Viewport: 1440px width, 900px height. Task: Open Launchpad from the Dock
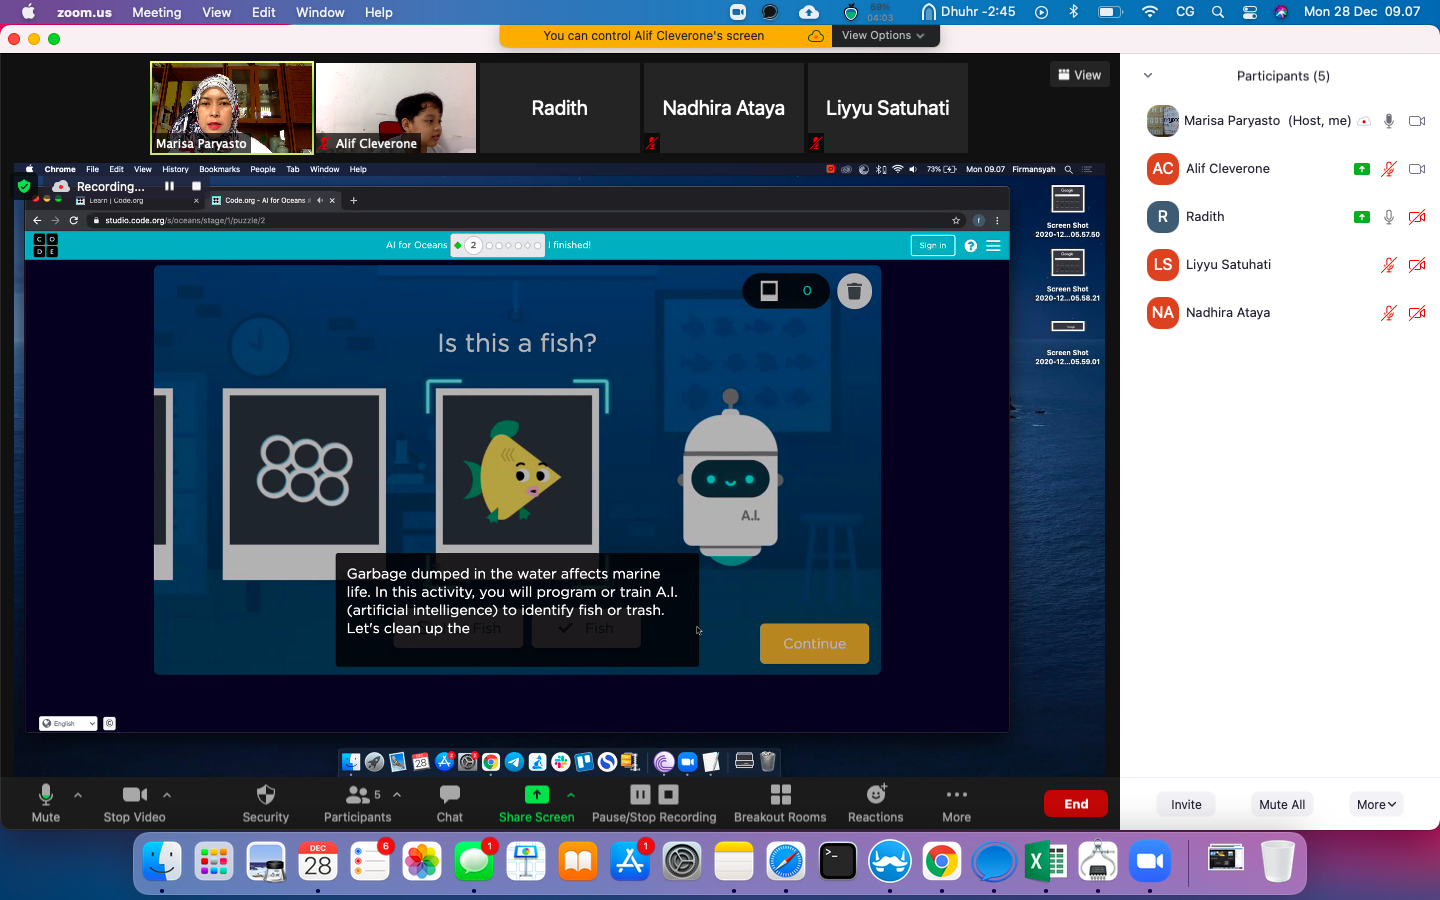point(214,862)
